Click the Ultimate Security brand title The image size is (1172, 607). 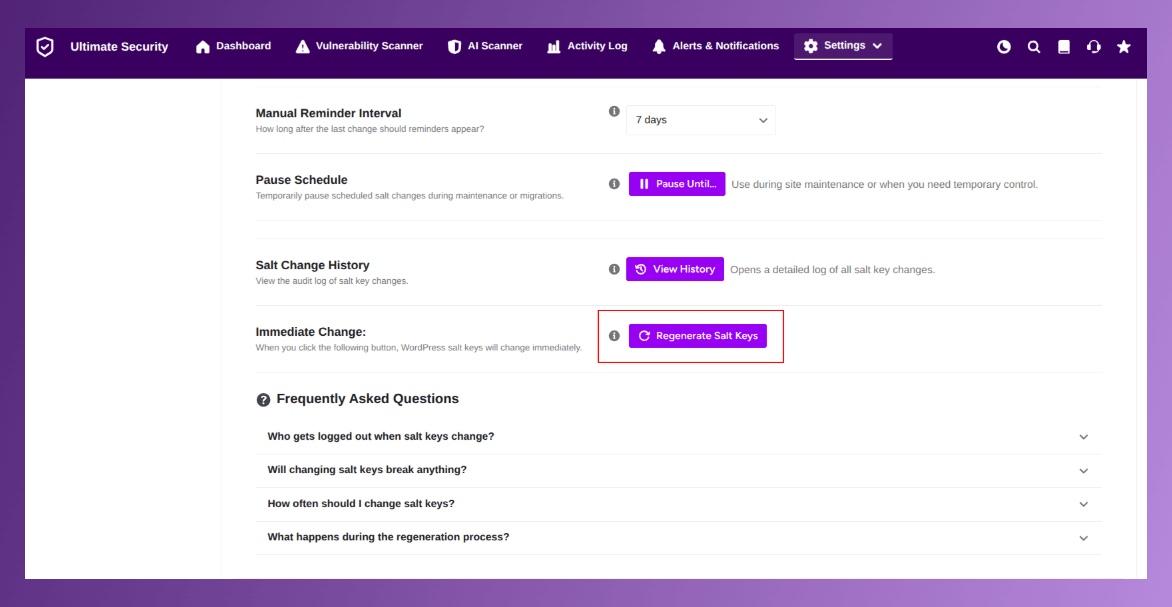coord(120,47)
